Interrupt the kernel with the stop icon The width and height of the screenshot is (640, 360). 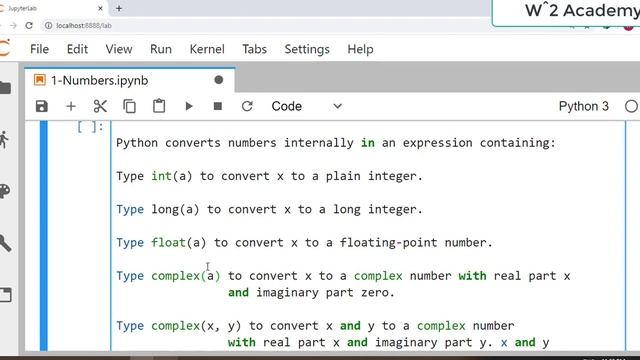(x=218, y=107)
